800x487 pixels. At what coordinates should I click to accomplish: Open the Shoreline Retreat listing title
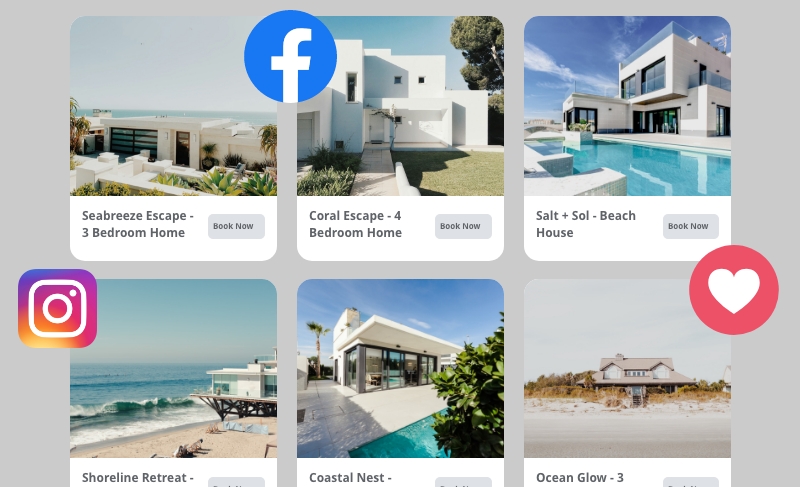pos(138,478)
